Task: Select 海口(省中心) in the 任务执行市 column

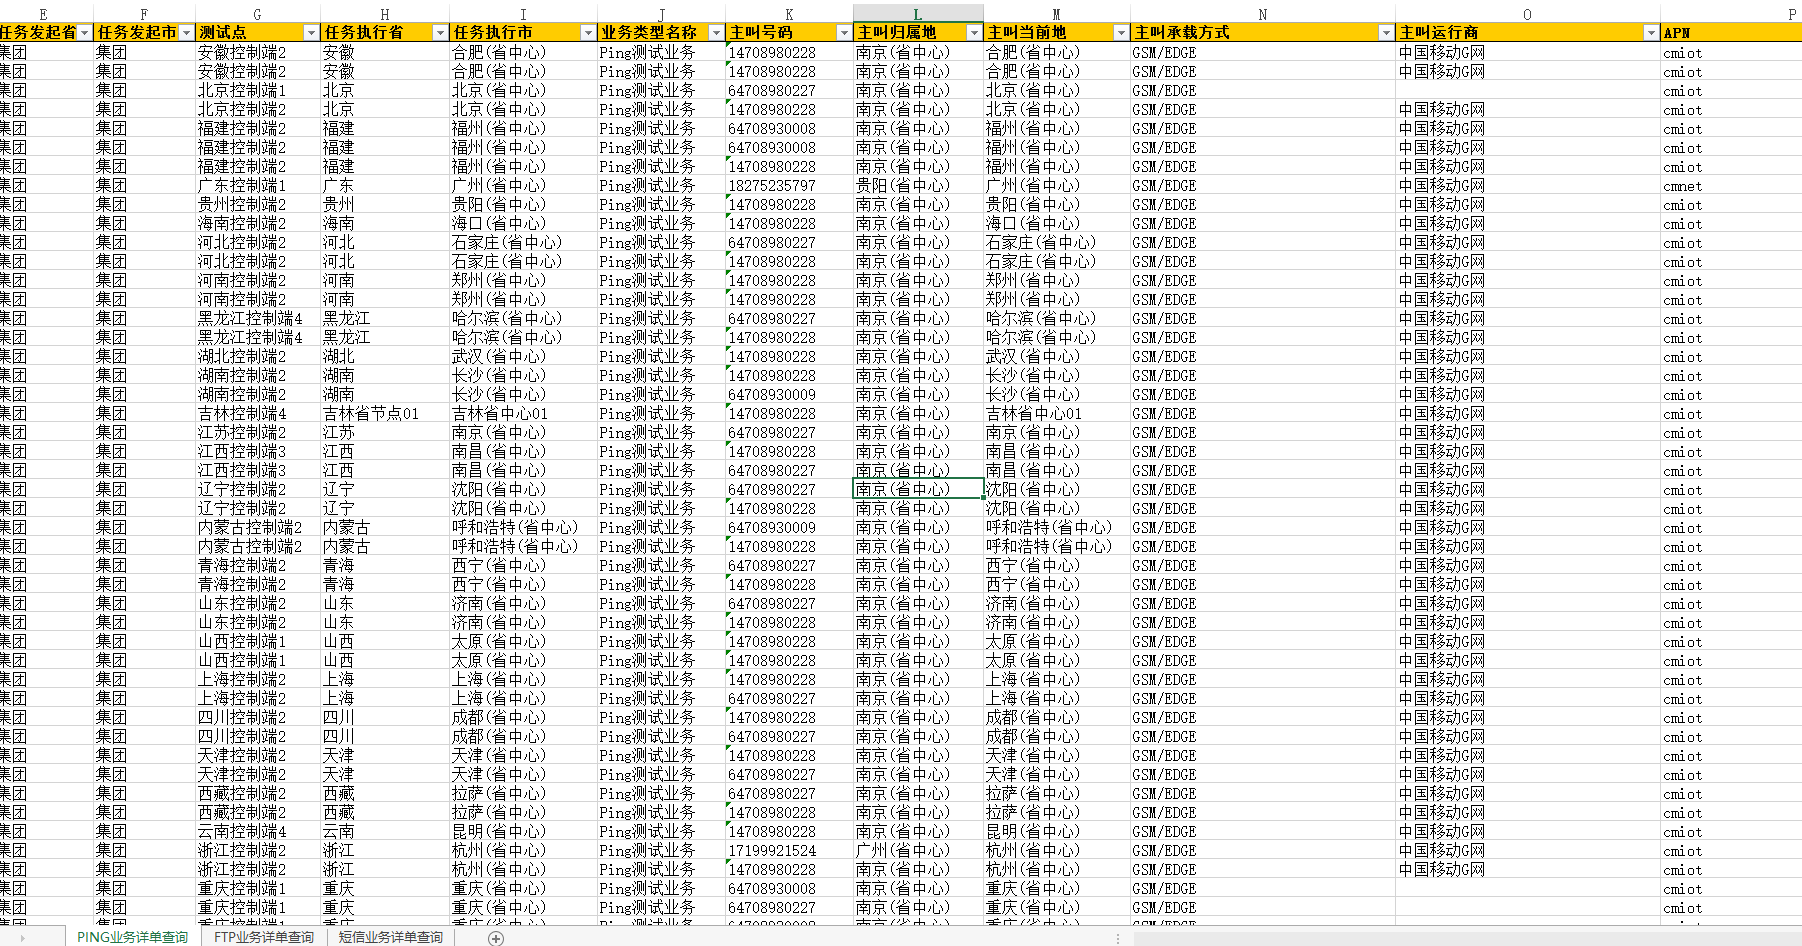Action: 523,223
